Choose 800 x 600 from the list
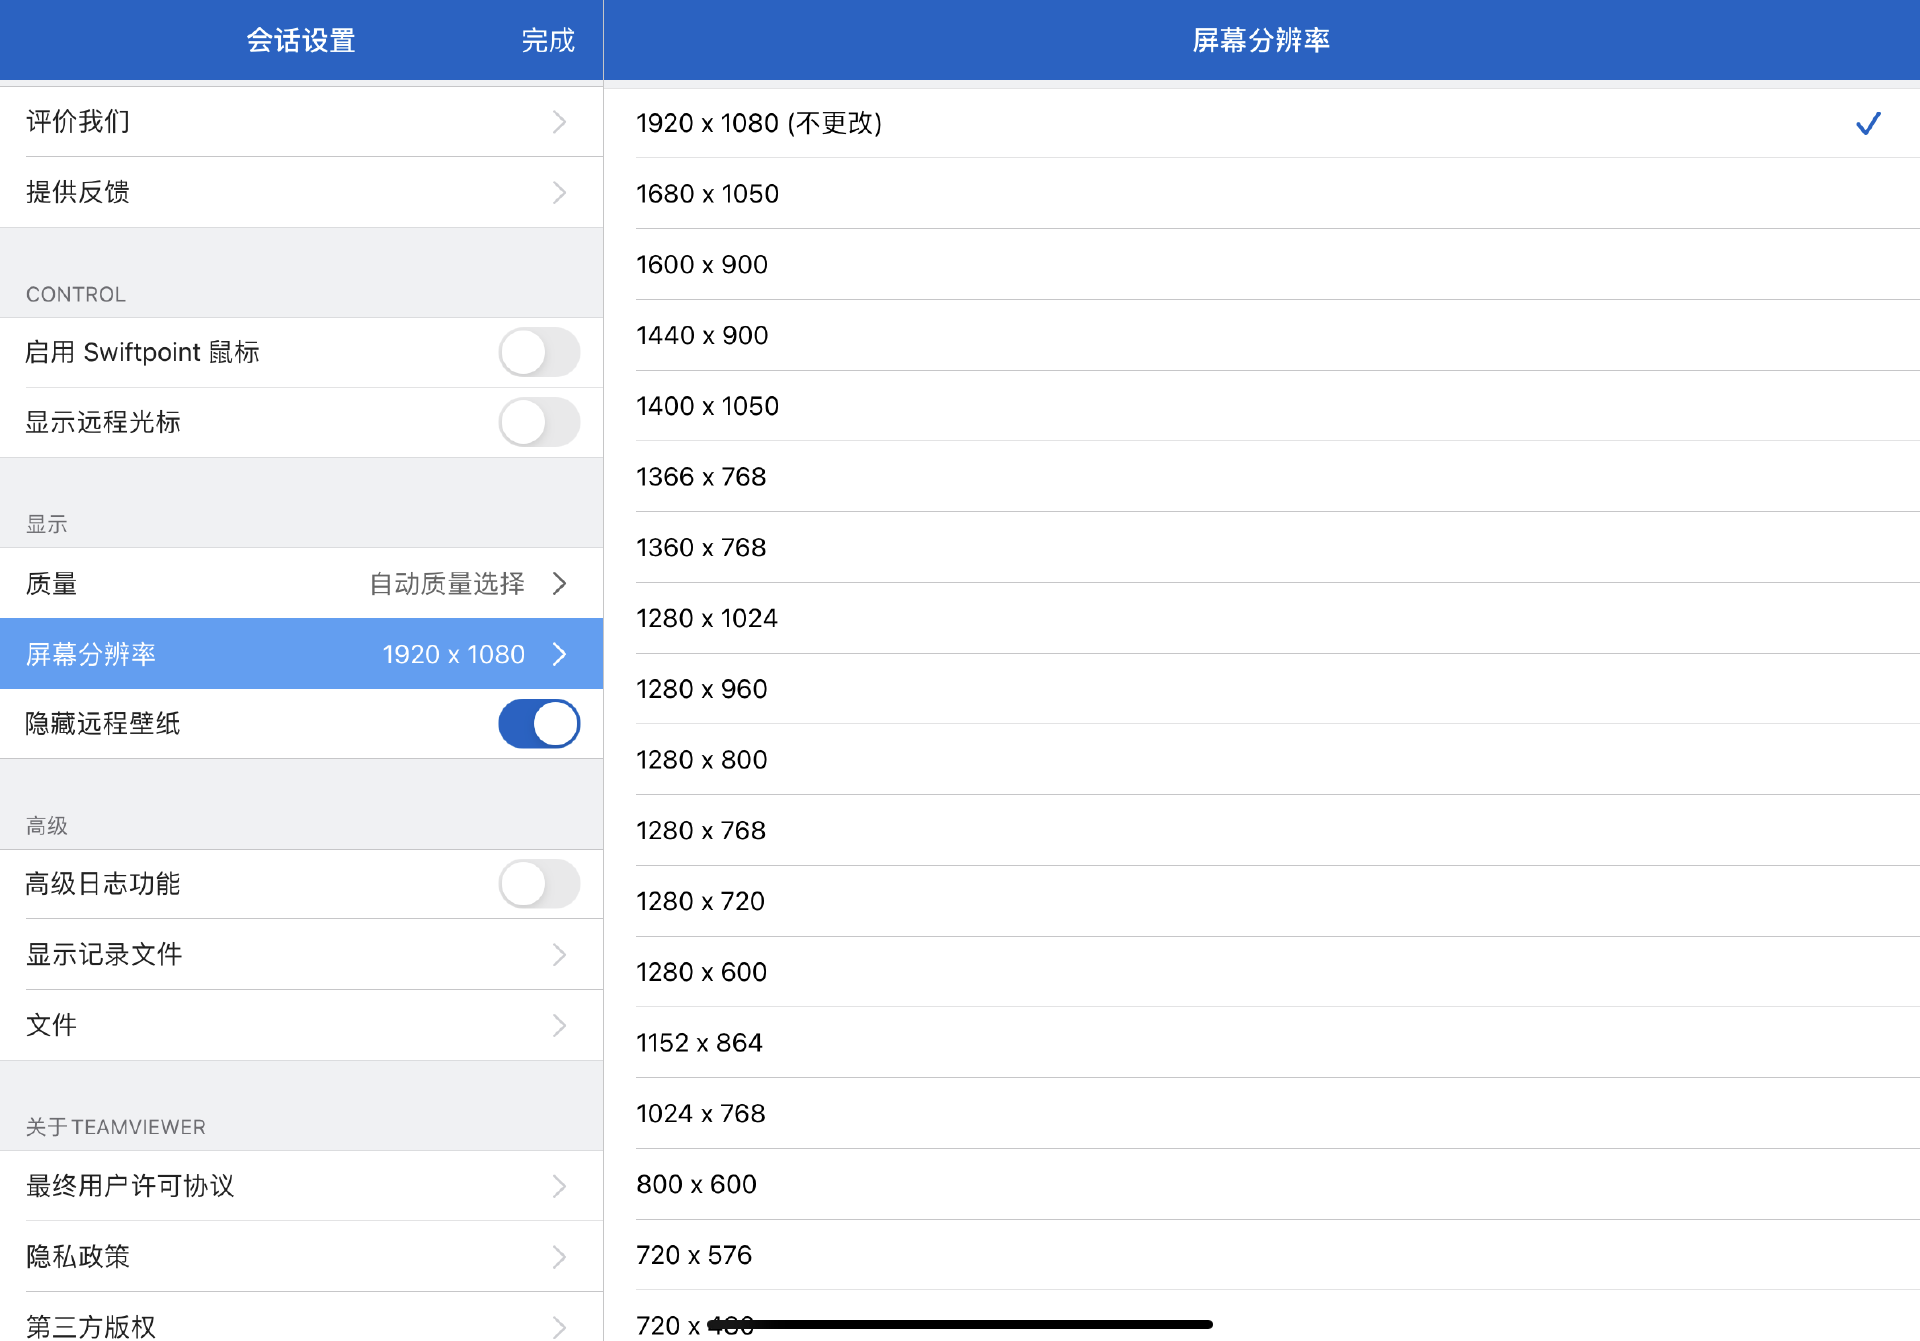This screenshot has width=1920, height=1341. coord(696,1185)
